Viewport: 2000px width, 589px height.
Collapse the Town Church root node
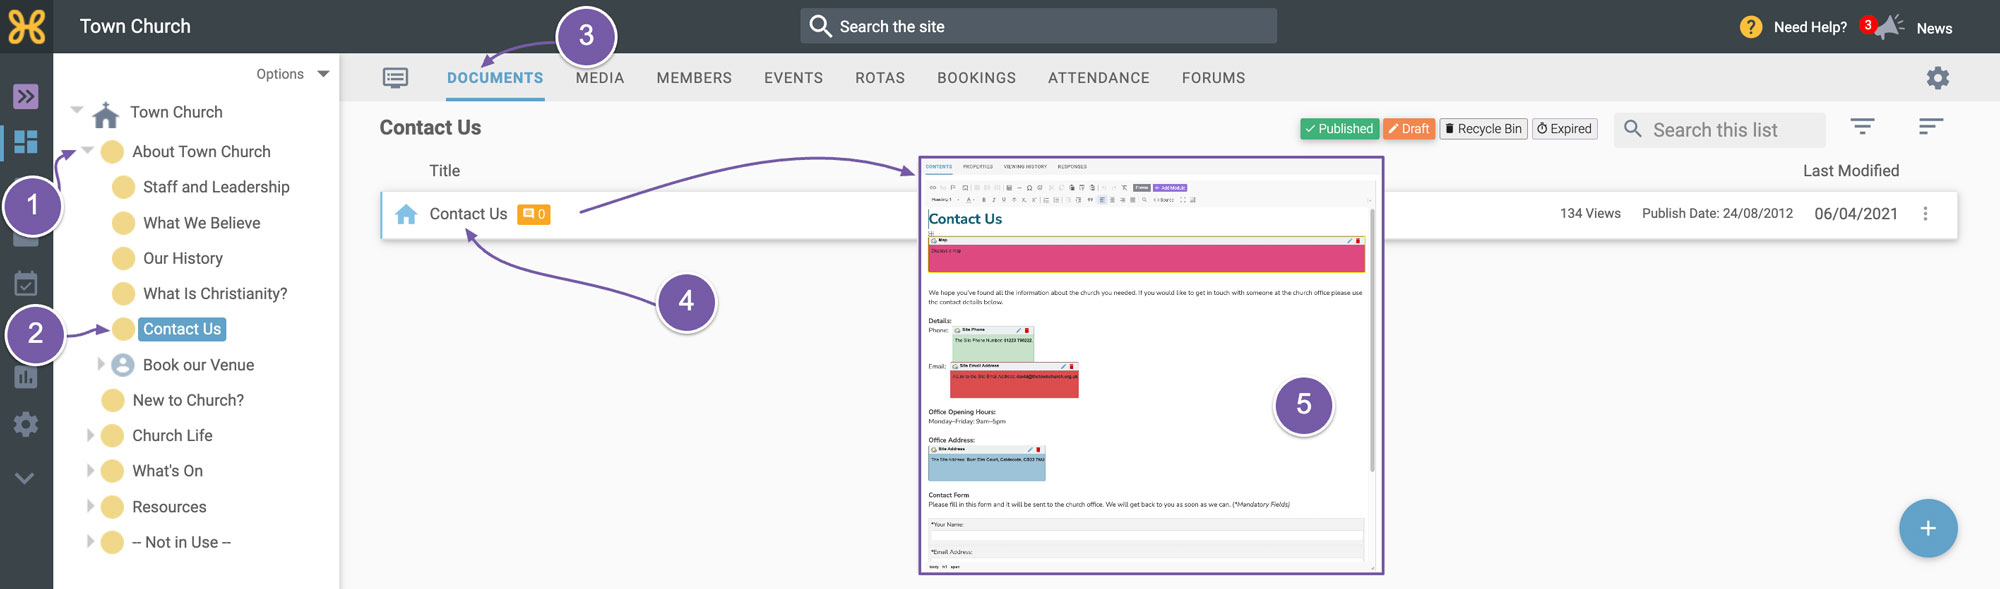click(x=77, y=110)
